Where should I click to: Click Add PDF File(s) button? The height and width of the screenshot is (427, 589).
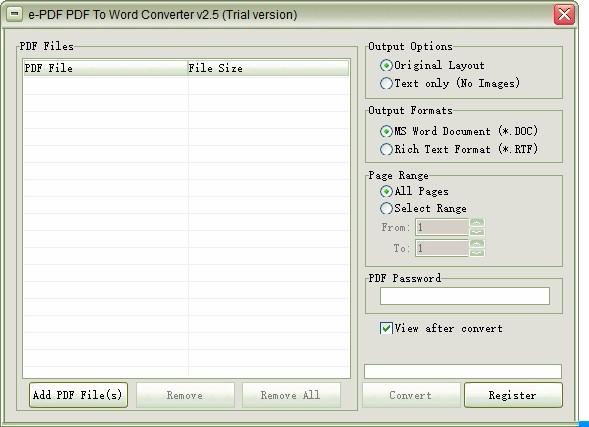click(78, 395)
